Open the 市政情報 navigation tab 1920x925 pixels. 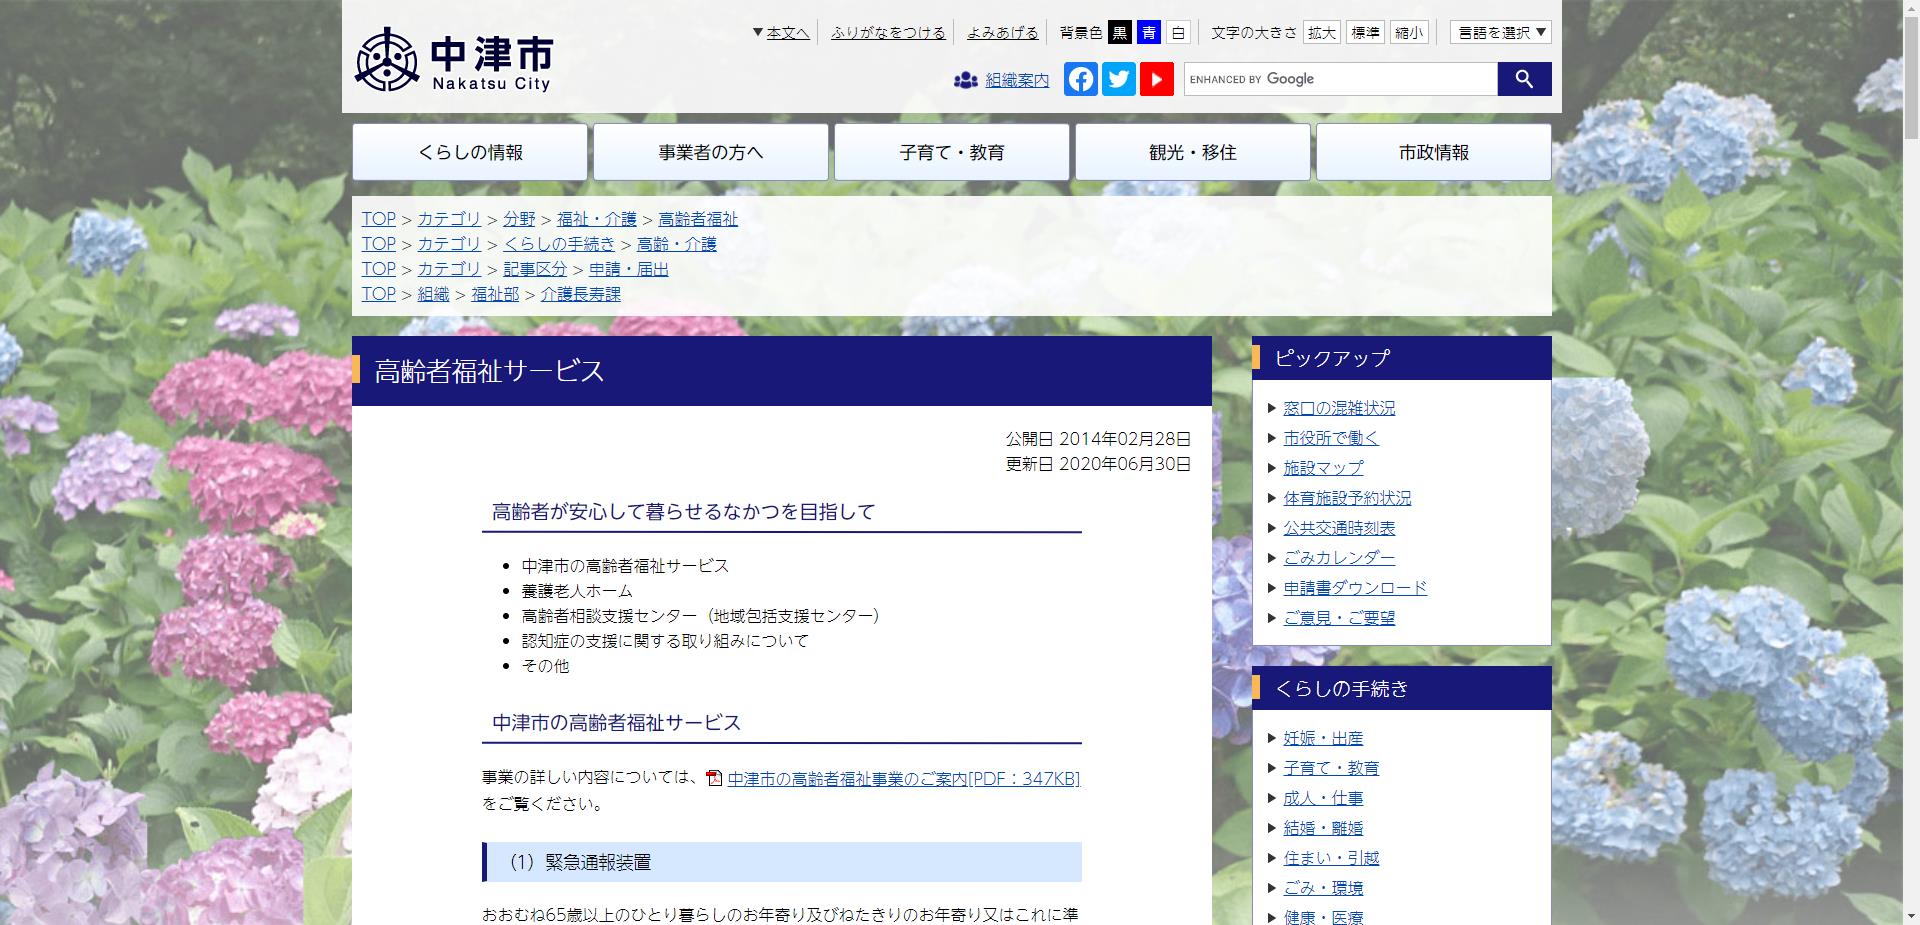coord(1433,152)
